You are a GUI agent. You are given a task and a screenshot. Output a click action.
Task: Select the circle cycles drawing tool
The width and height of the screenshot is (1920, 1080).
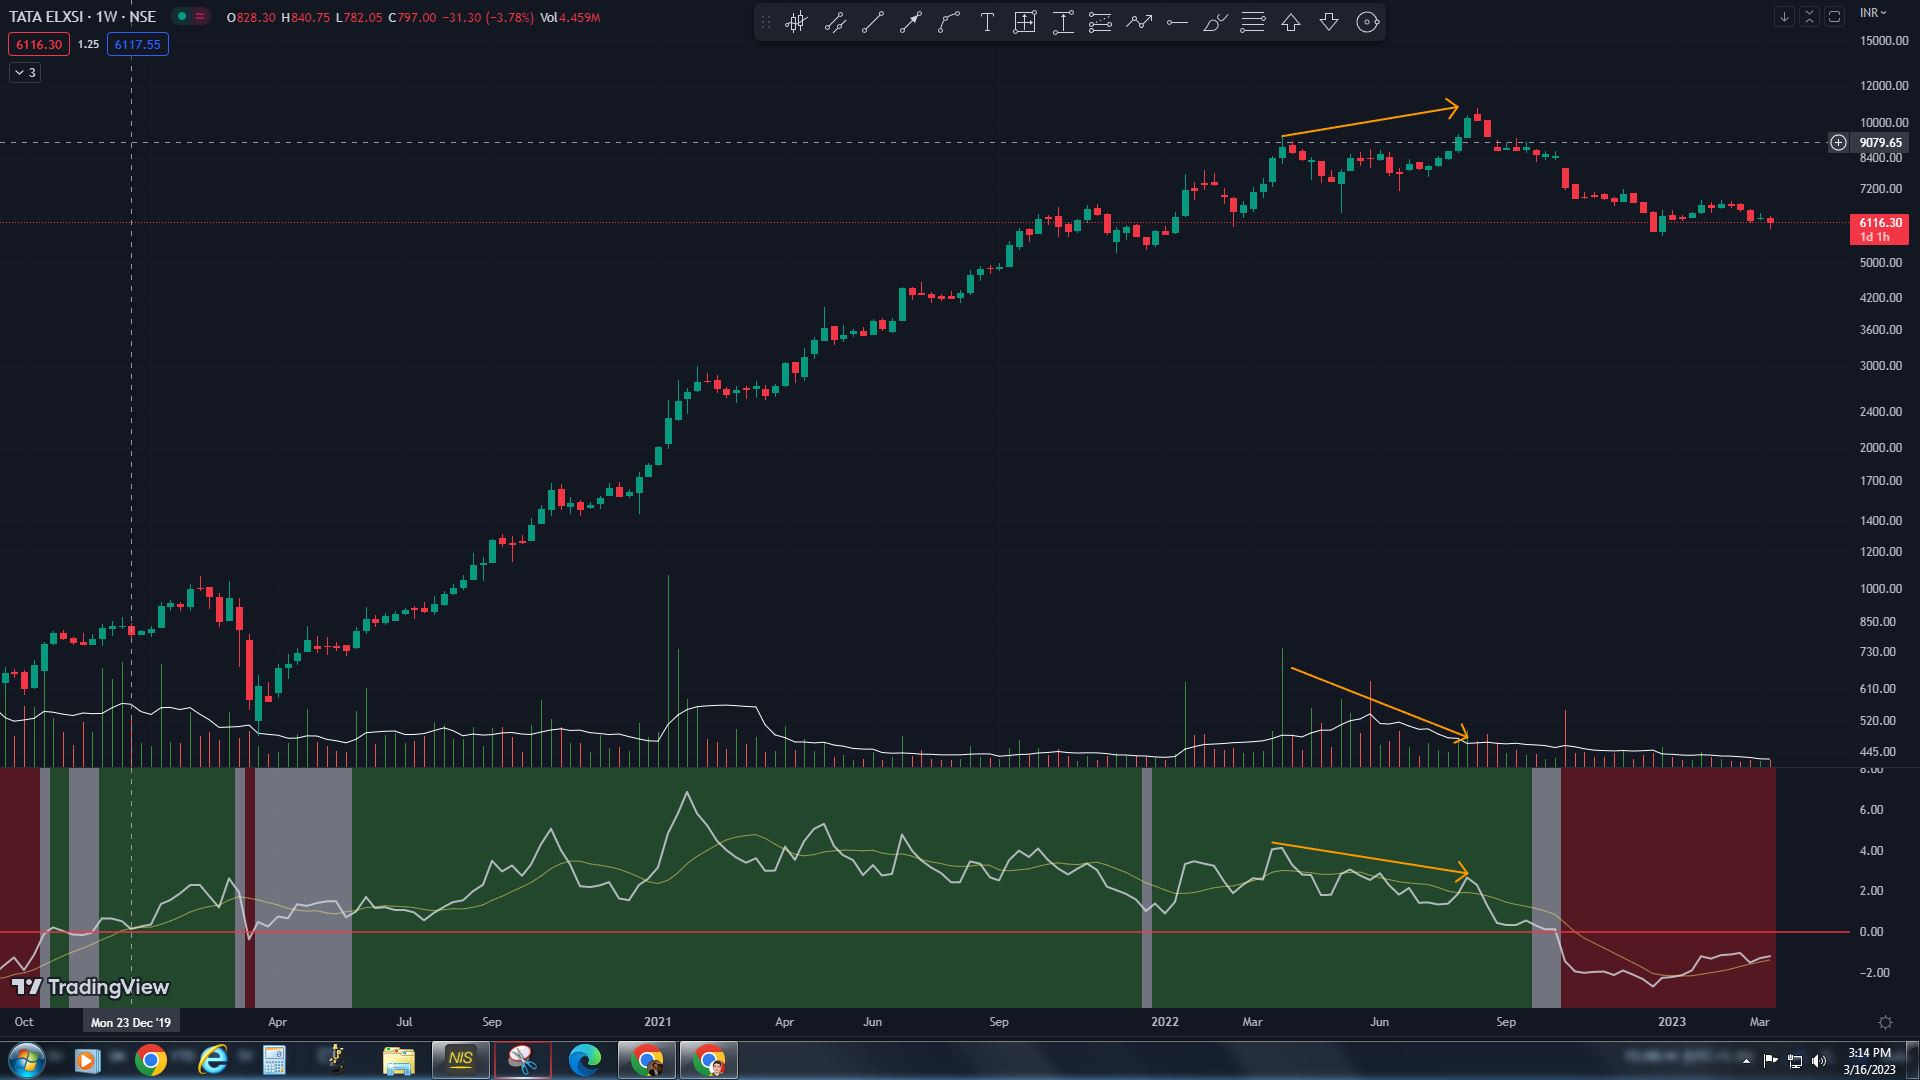pyautogui.click(x=1367, y=22)
